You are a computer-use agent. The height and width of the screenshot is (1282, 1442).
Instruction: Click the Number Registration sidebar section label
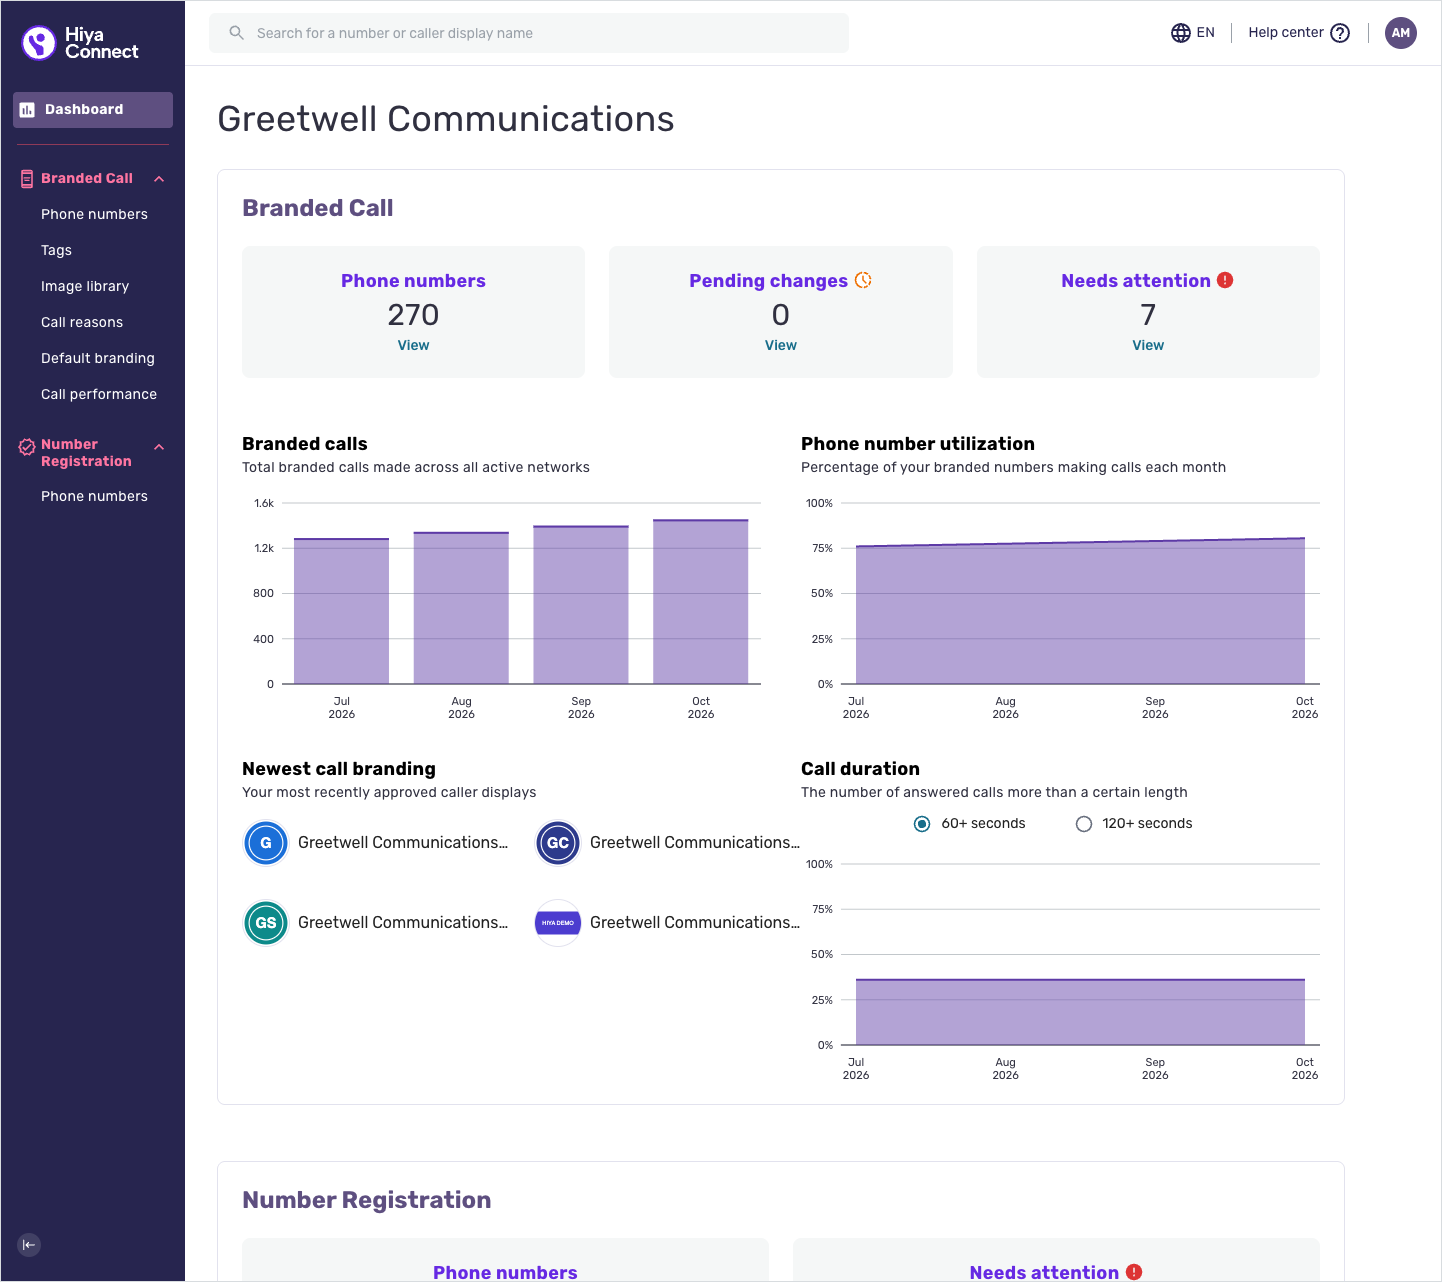[x=86, y=453]
